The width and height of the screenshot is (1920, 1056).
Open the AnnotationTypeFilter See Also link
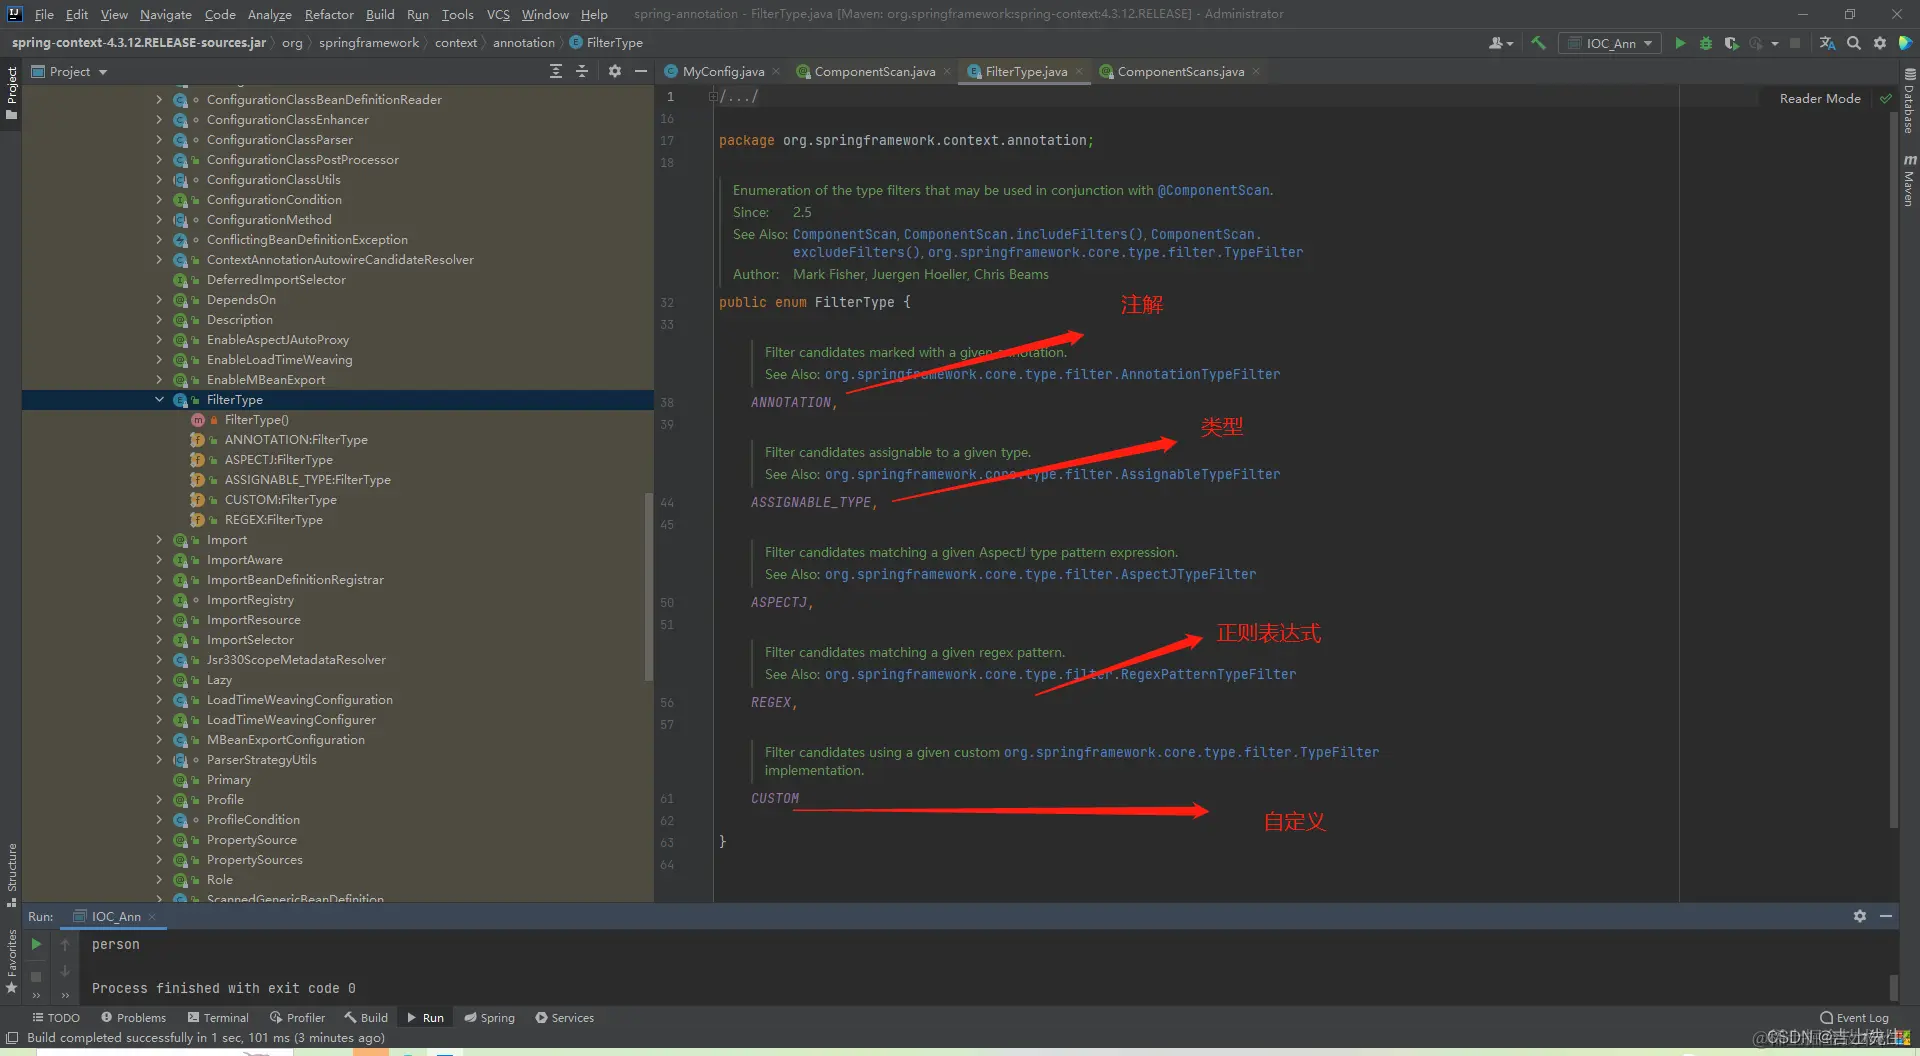pyautogui.click(x=1052, y=374)
